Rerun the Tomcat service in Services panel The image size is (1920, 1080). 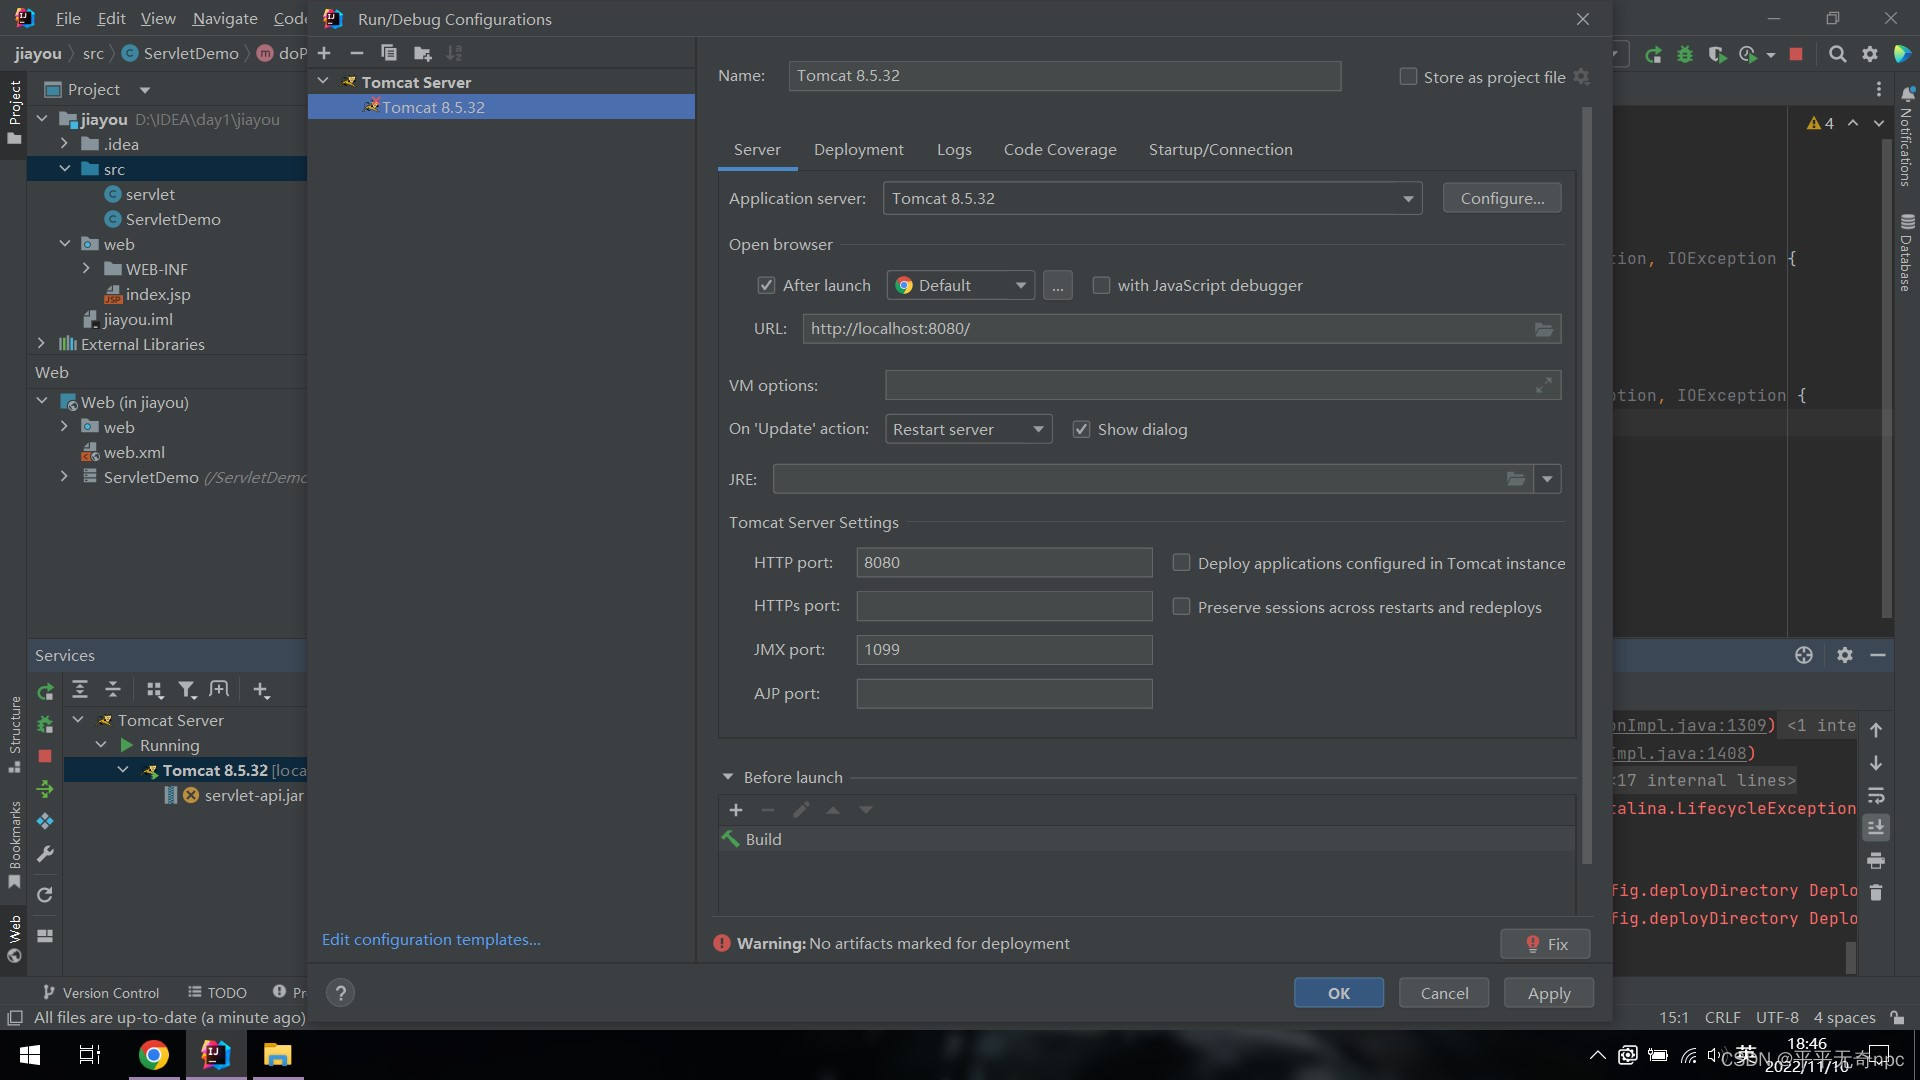(x=45, y=692)
